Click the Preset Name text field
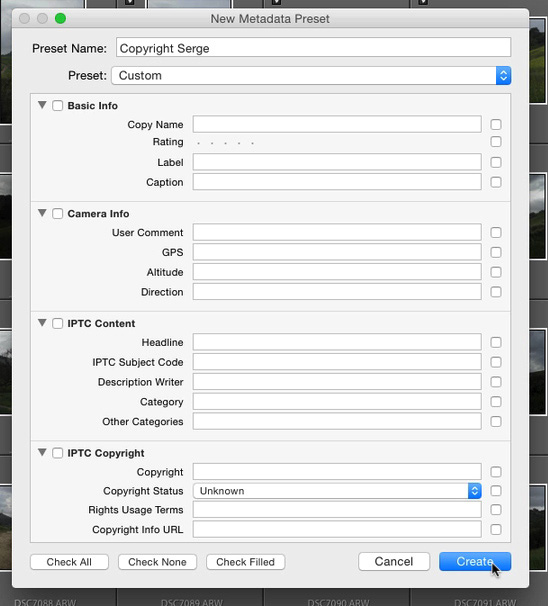Viewport: 548px width, 606px height. click(313, 48)
